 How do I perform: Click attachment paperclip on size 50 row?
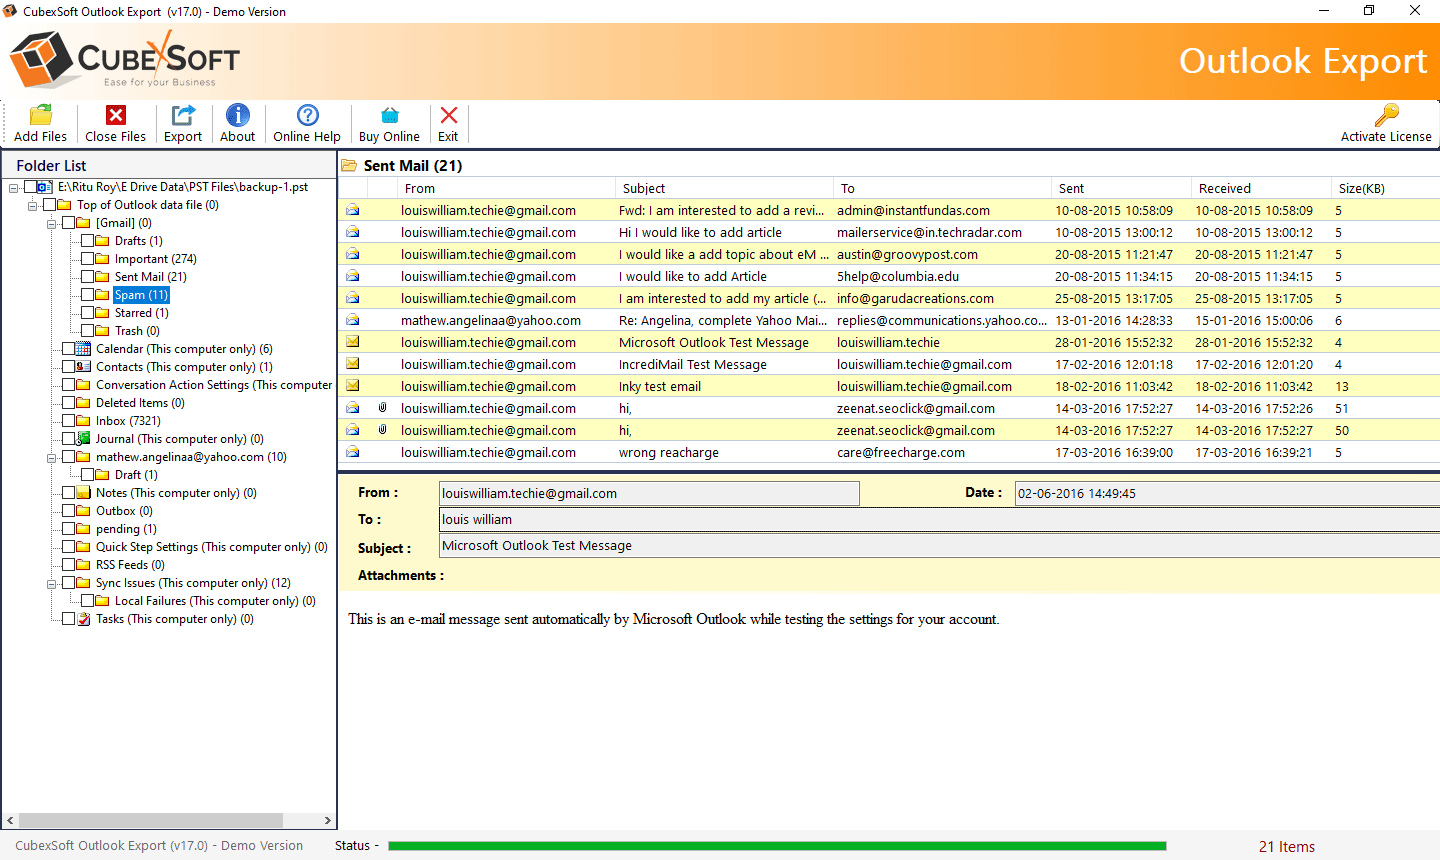click(382, 430)
